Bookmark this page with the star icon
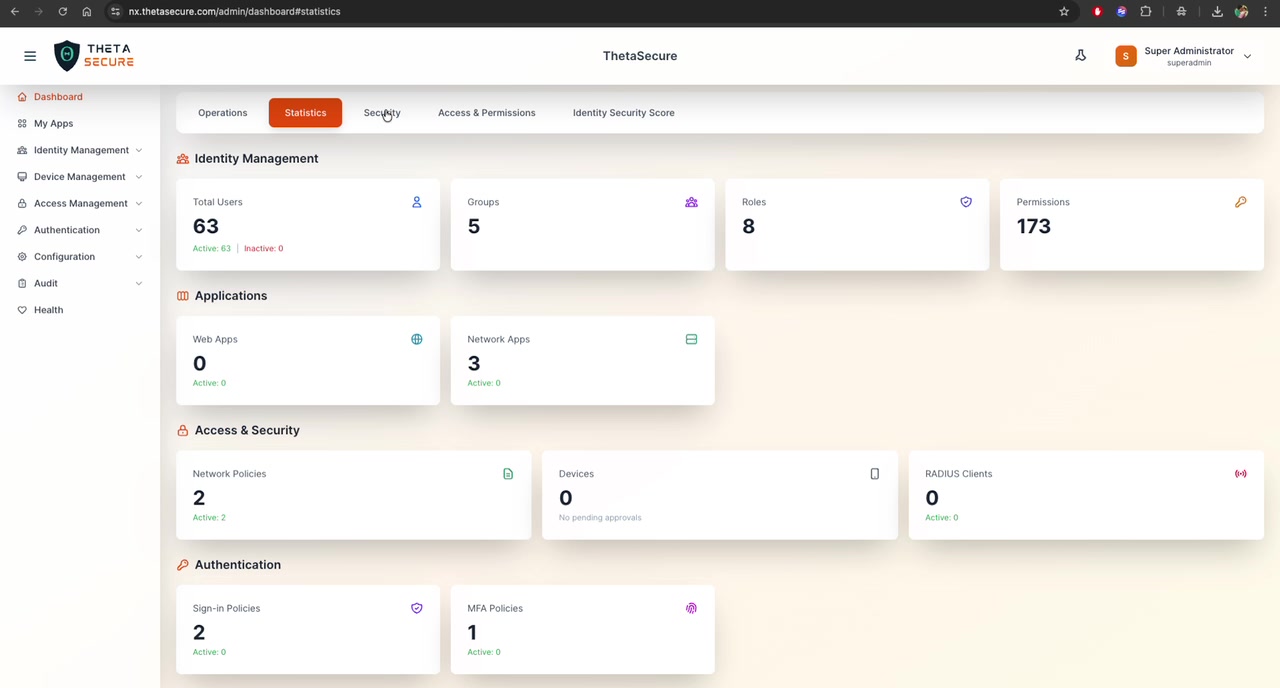This screenshot has height=688, width=1280. point(1064,12)
